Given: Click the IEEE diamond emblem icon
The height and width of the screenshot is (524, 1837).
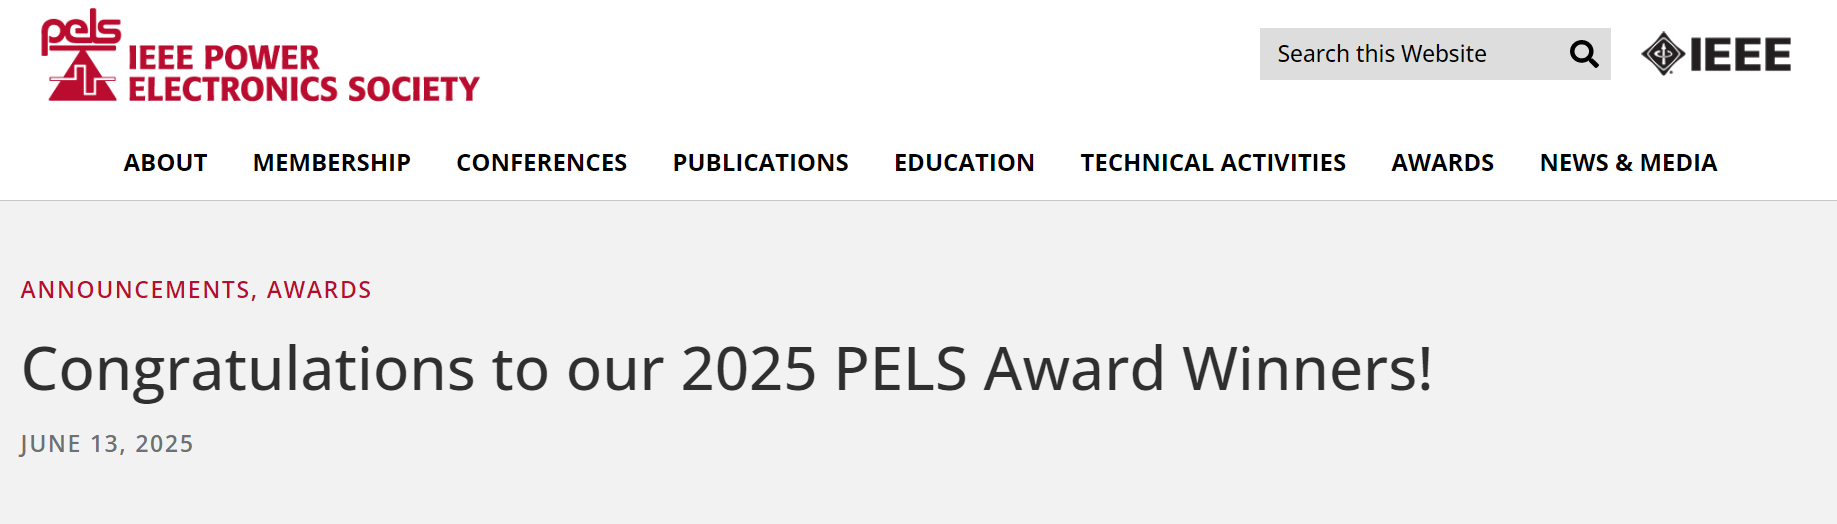Looking at the screenshot, I should [1662, 54].
